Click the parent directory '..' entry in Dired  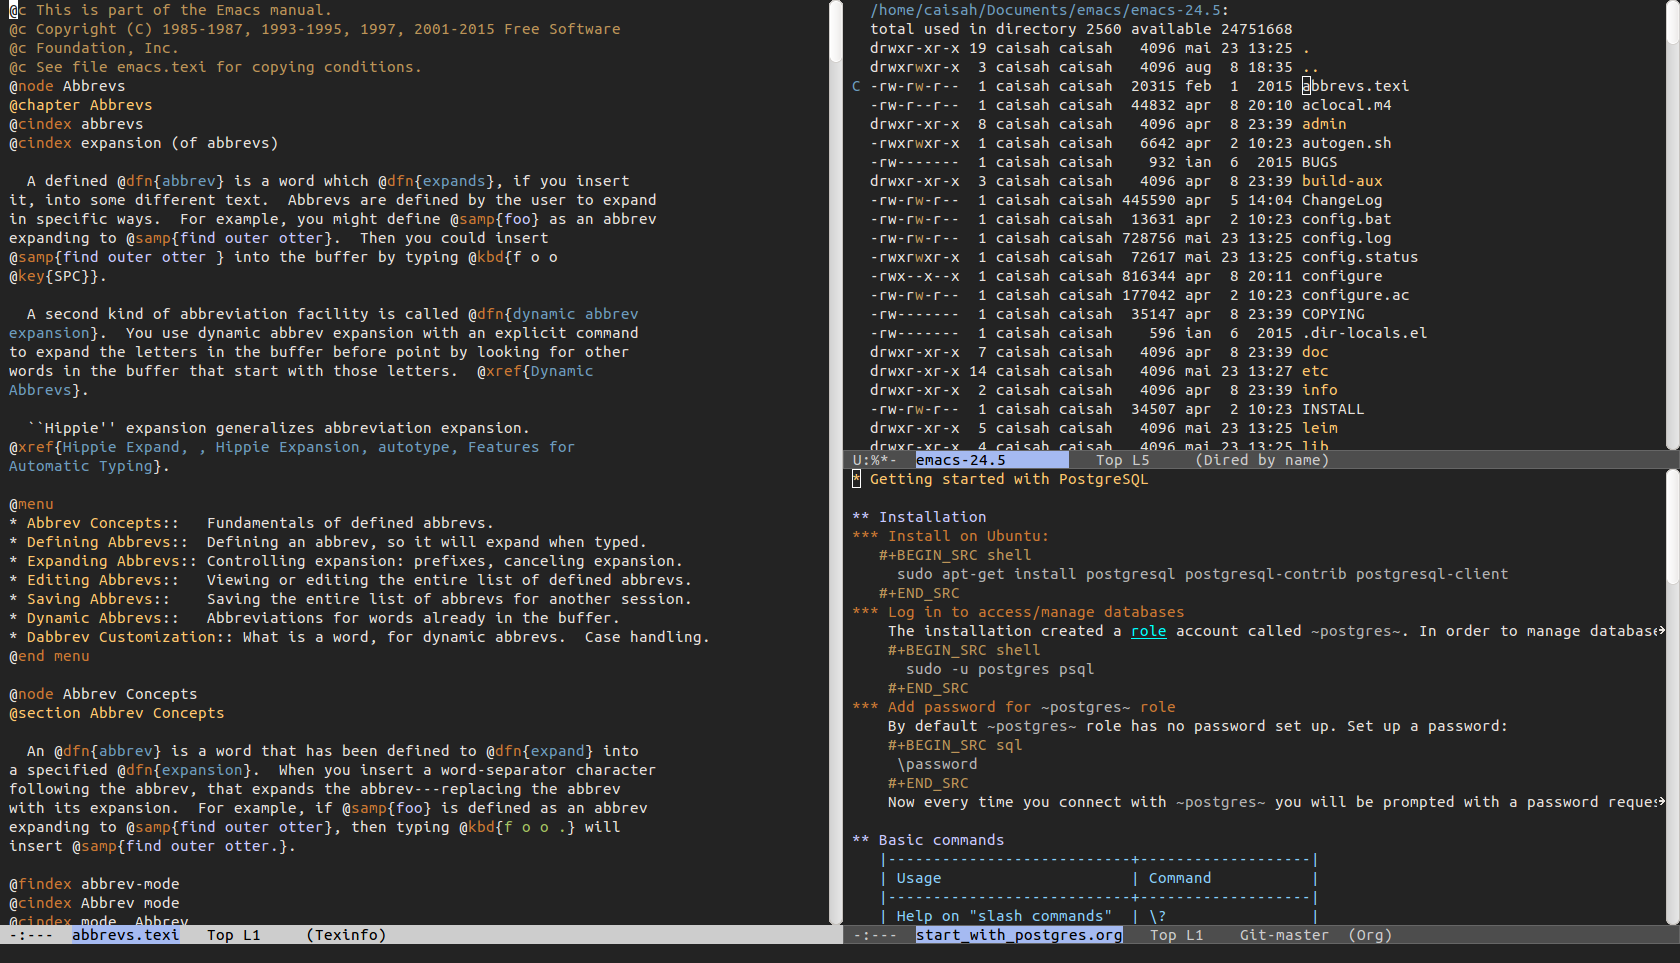[x=1310, y=67]
